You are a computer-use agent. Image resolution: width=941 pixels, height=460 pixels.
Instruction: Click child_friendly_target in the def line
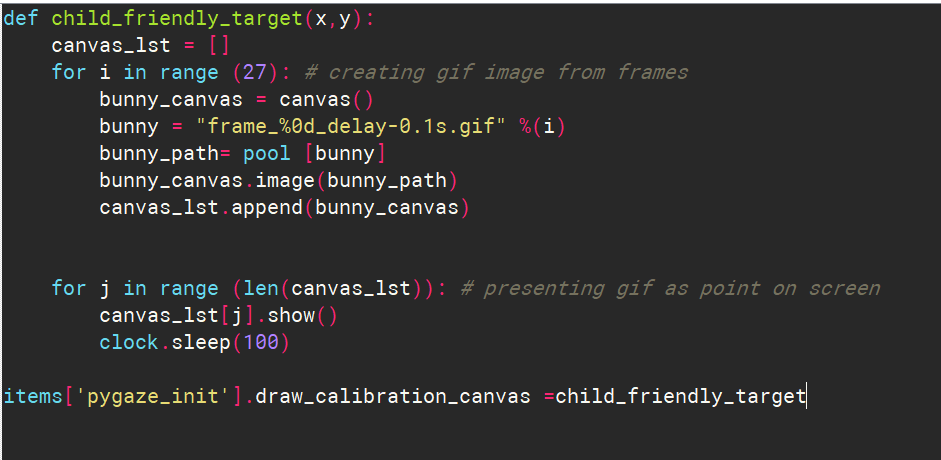177,19
